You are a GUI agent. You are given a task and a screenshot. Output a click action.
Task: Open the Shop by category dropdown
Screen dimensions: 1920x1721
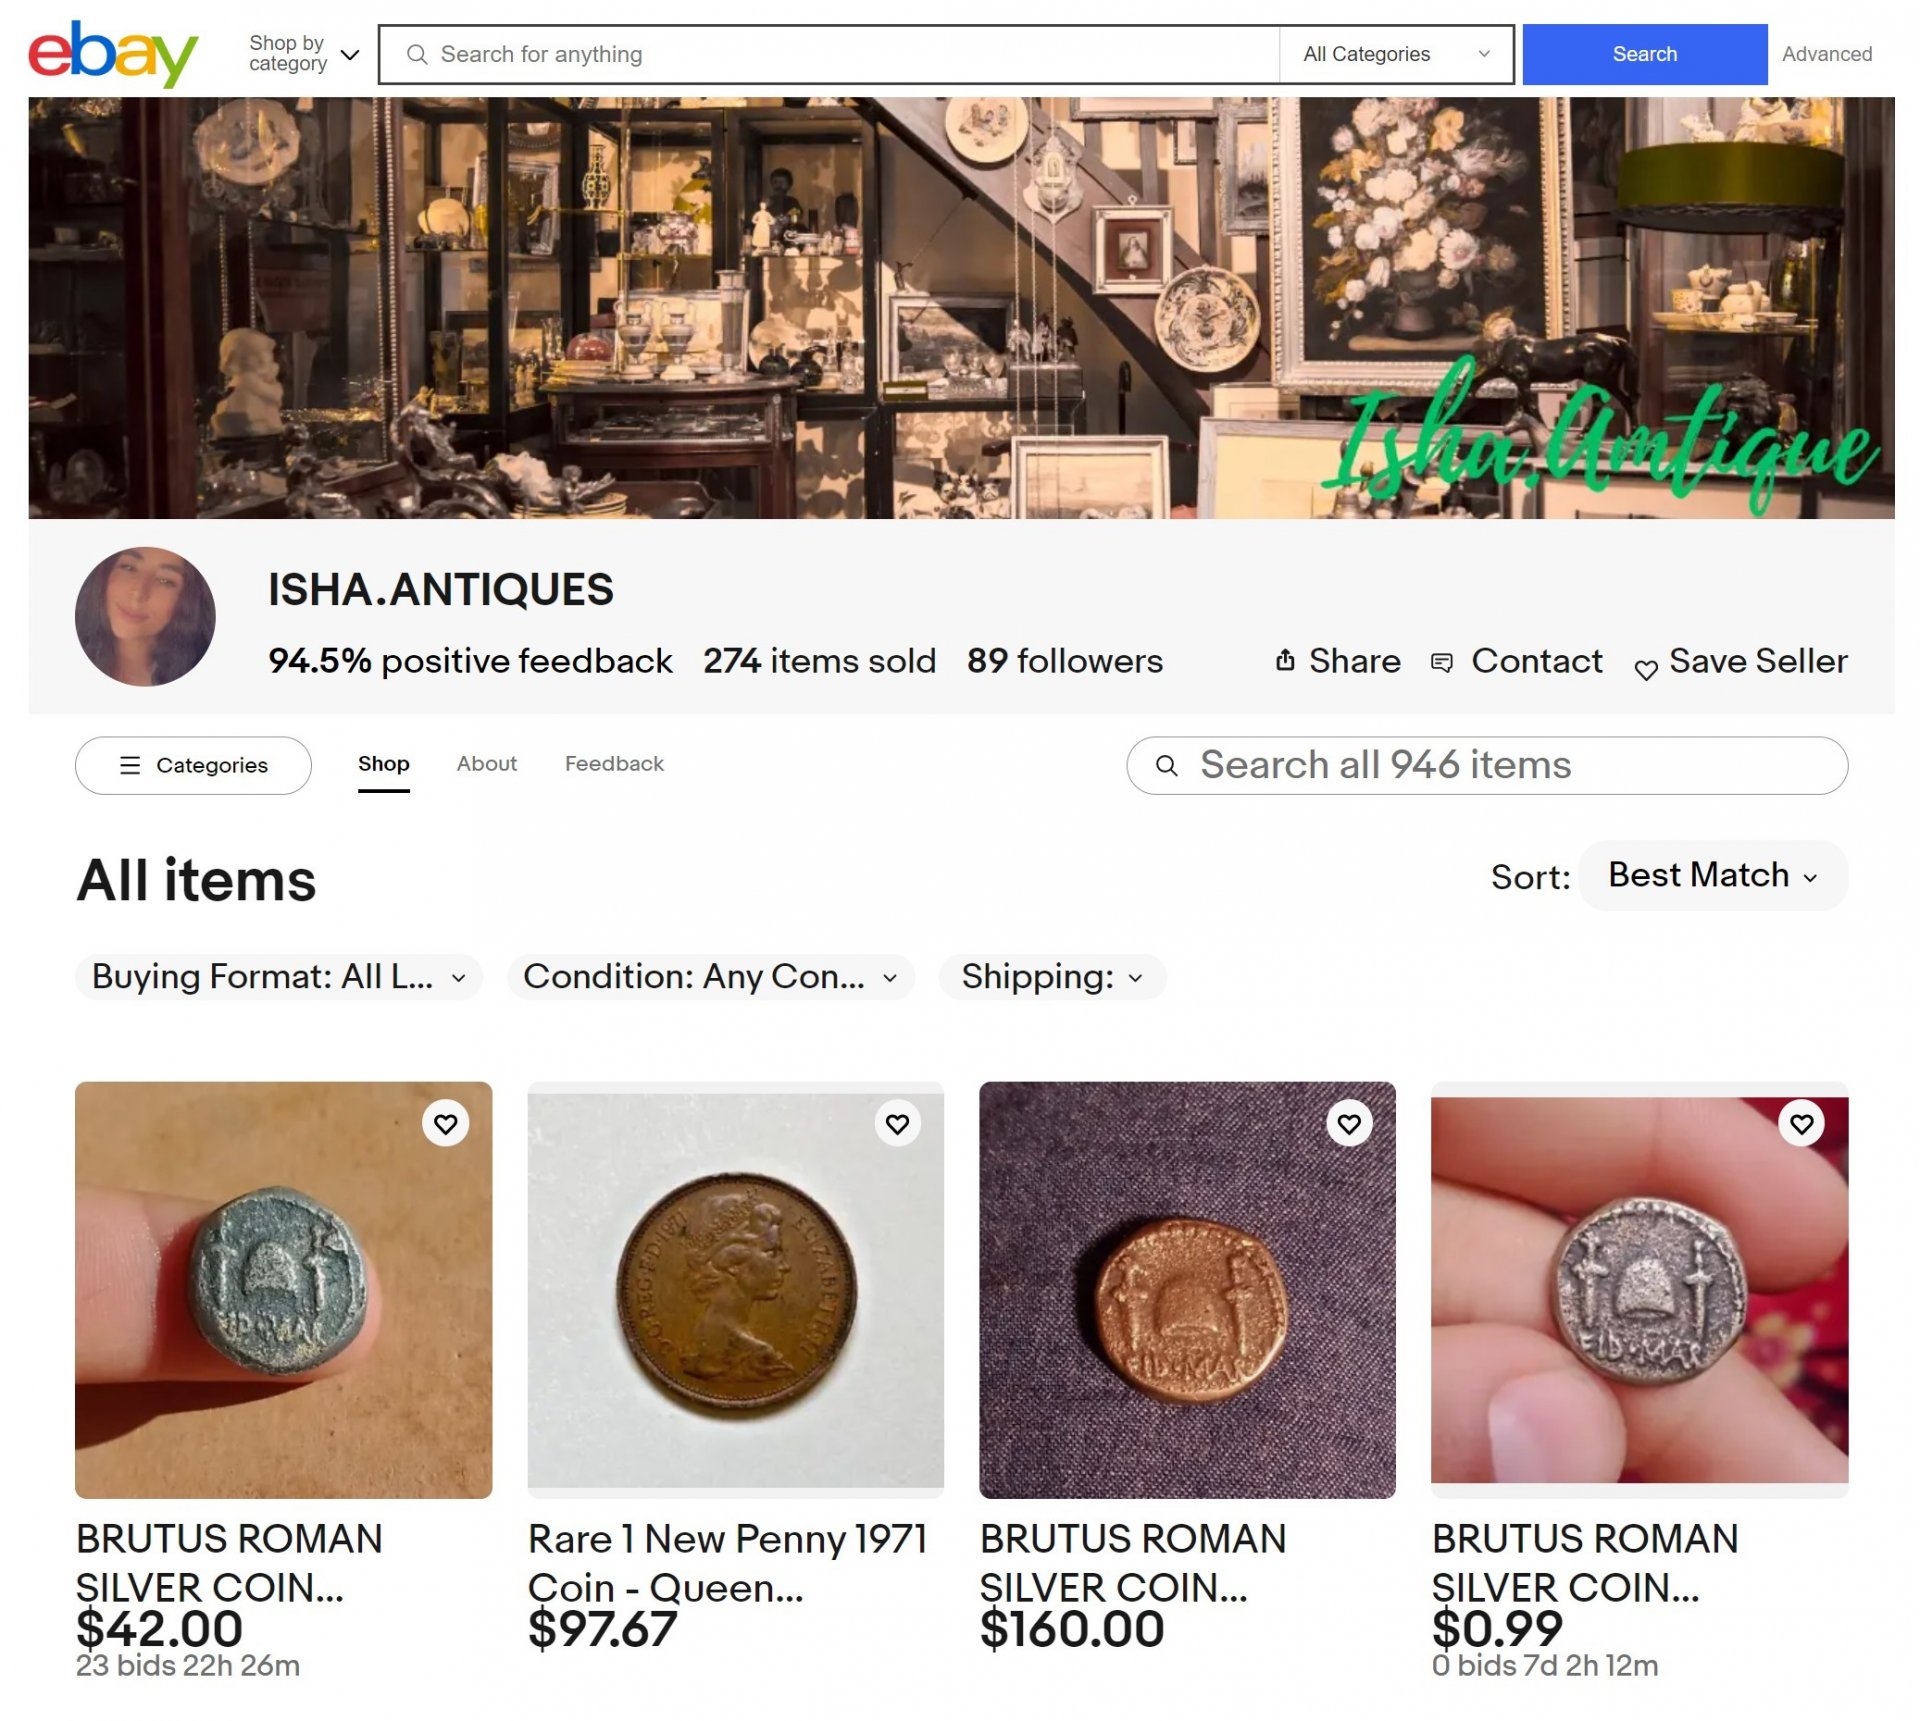coord(303,54)
